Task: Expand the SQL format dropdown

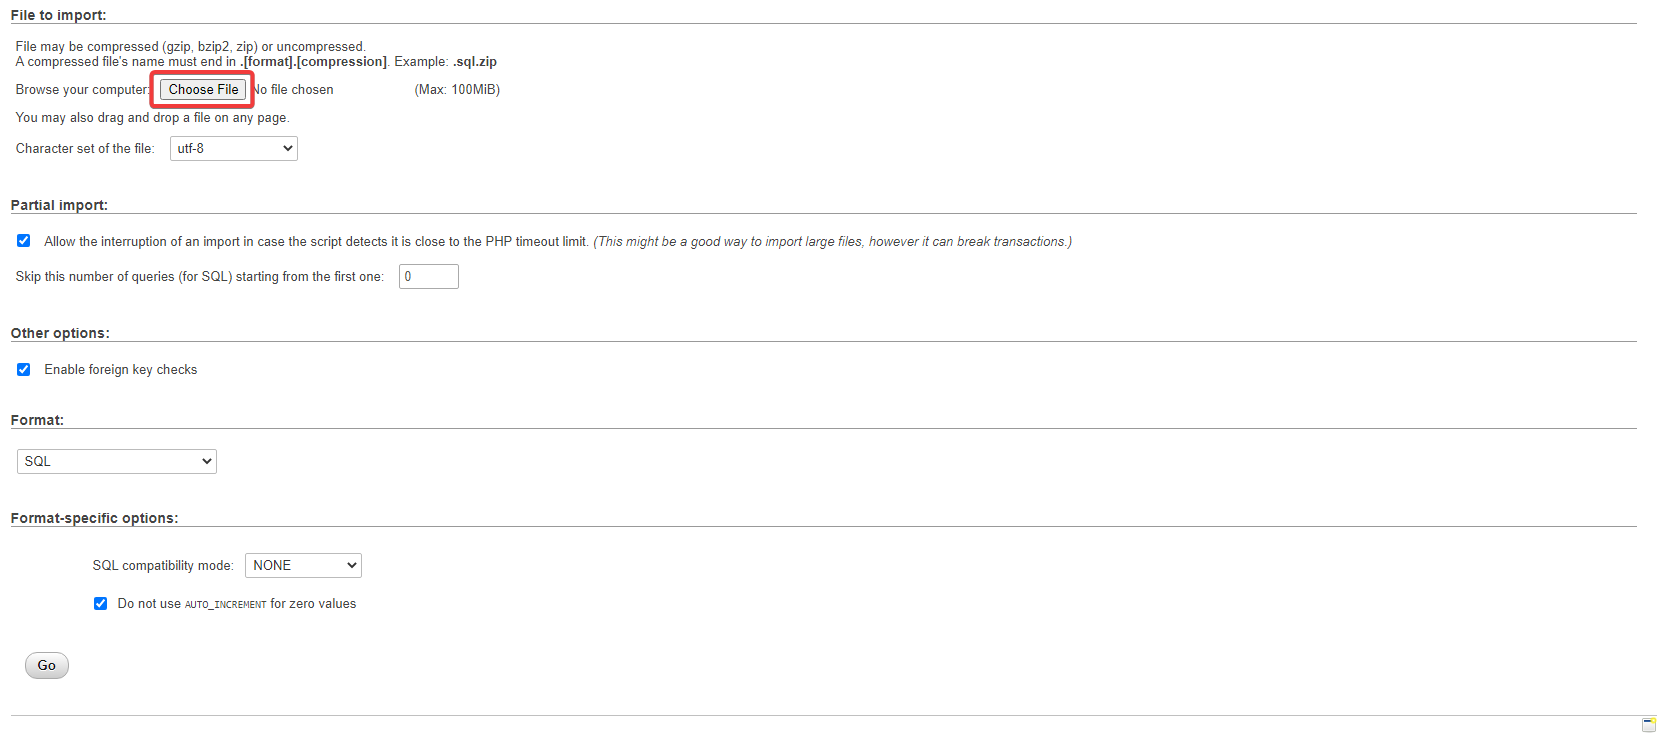Action: click(117, 461)
